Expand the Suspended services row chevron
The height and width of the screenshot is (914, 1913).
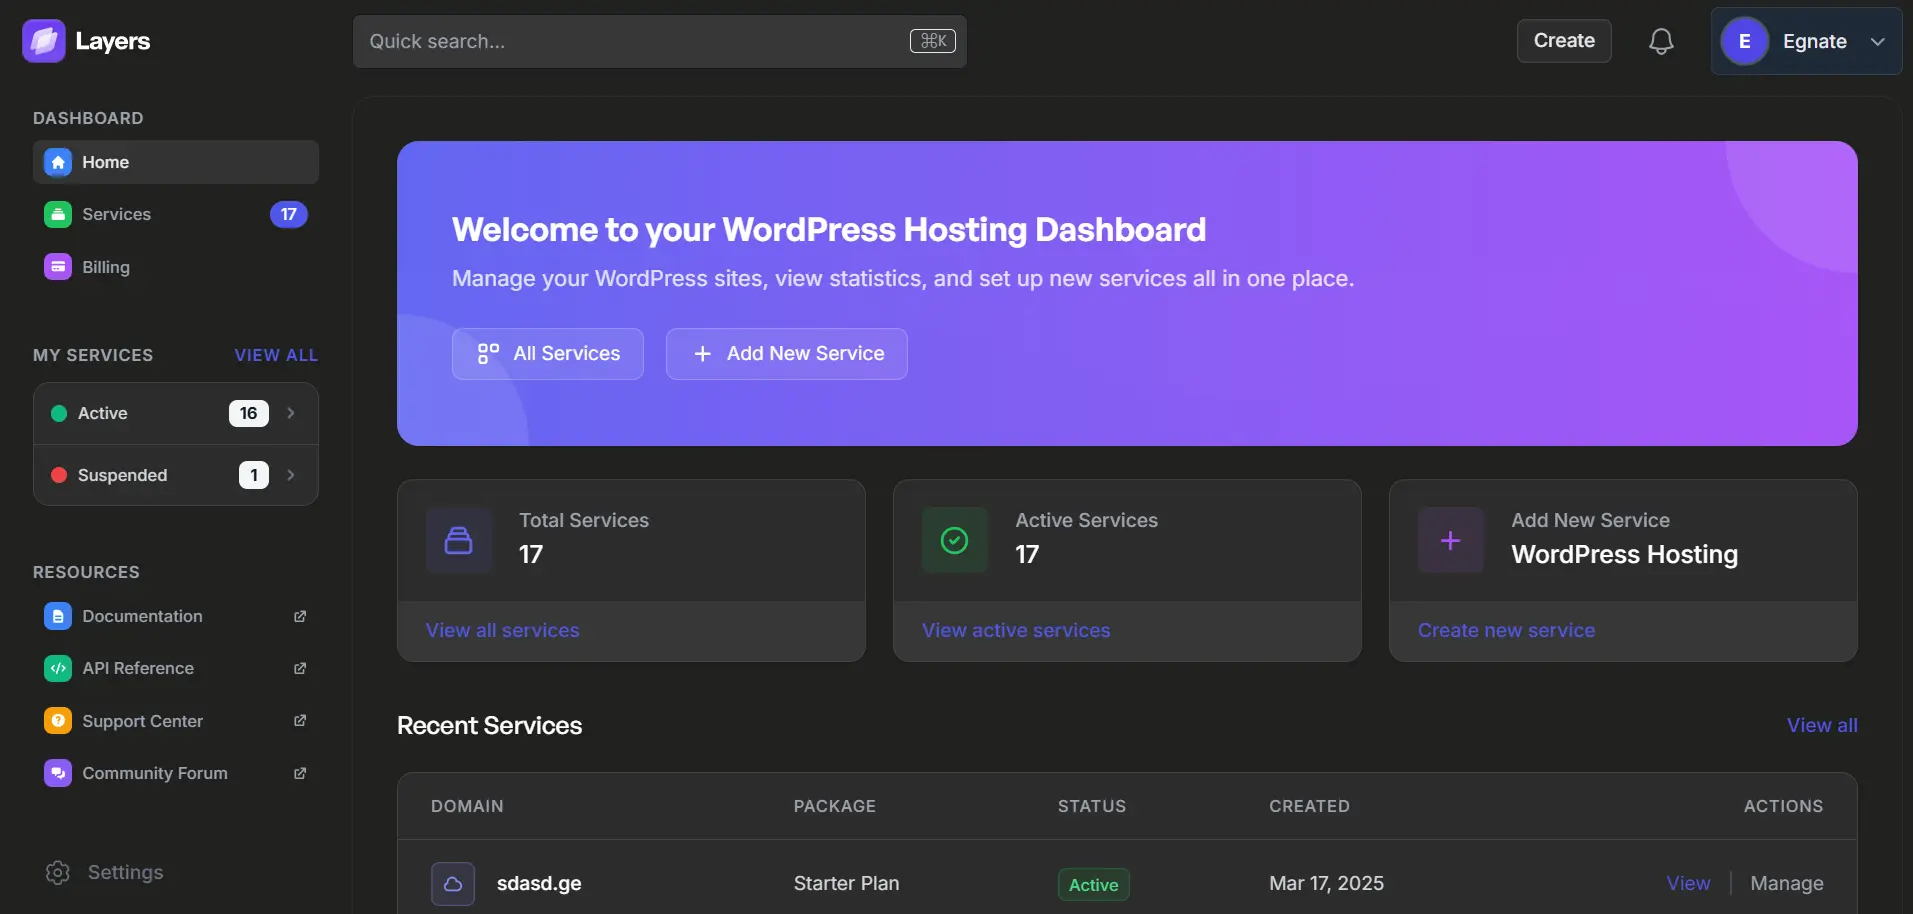(291, 475)
